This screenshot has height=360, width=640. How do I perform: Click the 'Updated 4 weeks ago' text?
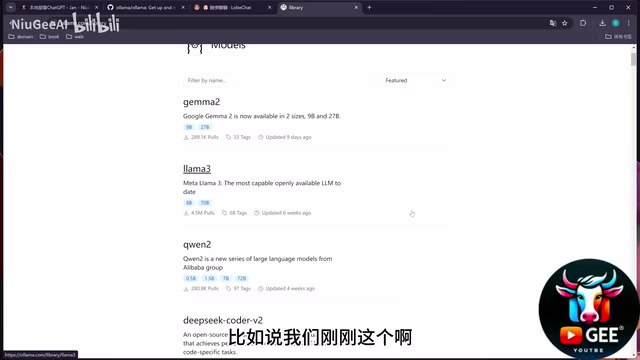tap(290, 288)
